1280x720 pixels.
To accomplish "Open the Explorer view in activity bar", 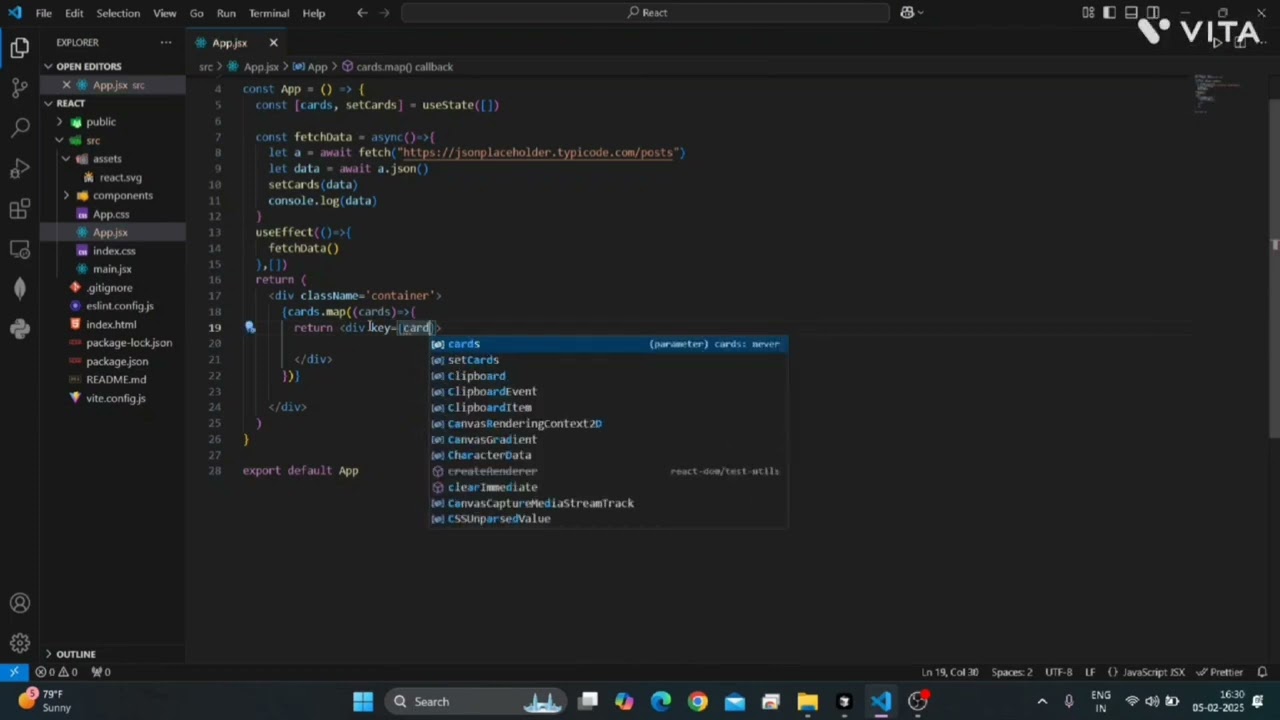I will pos(19,47).
